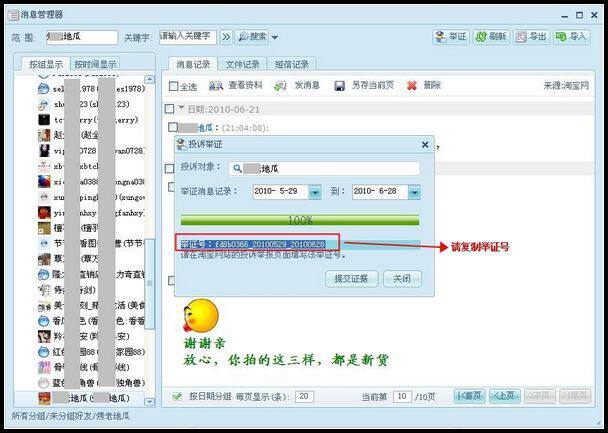Open the start date 2010-5-29 dropdown
Image resolution: width=608 pixels, height=433 pixels.
(x=315, y=192)
